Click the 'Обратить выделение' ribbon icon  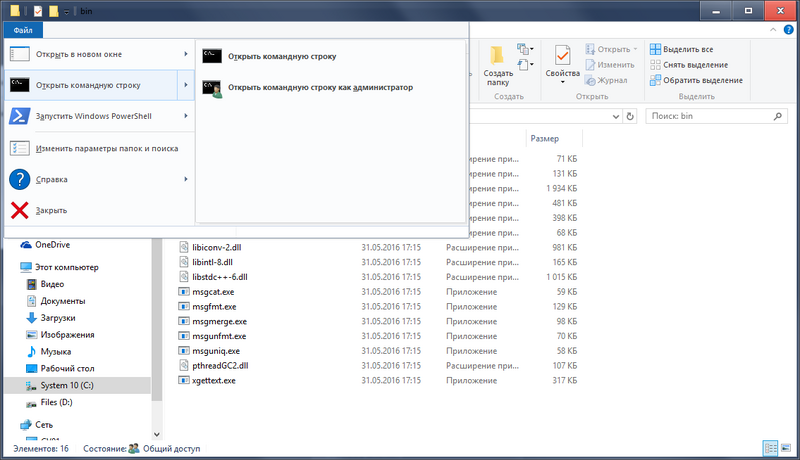point(655,80)
